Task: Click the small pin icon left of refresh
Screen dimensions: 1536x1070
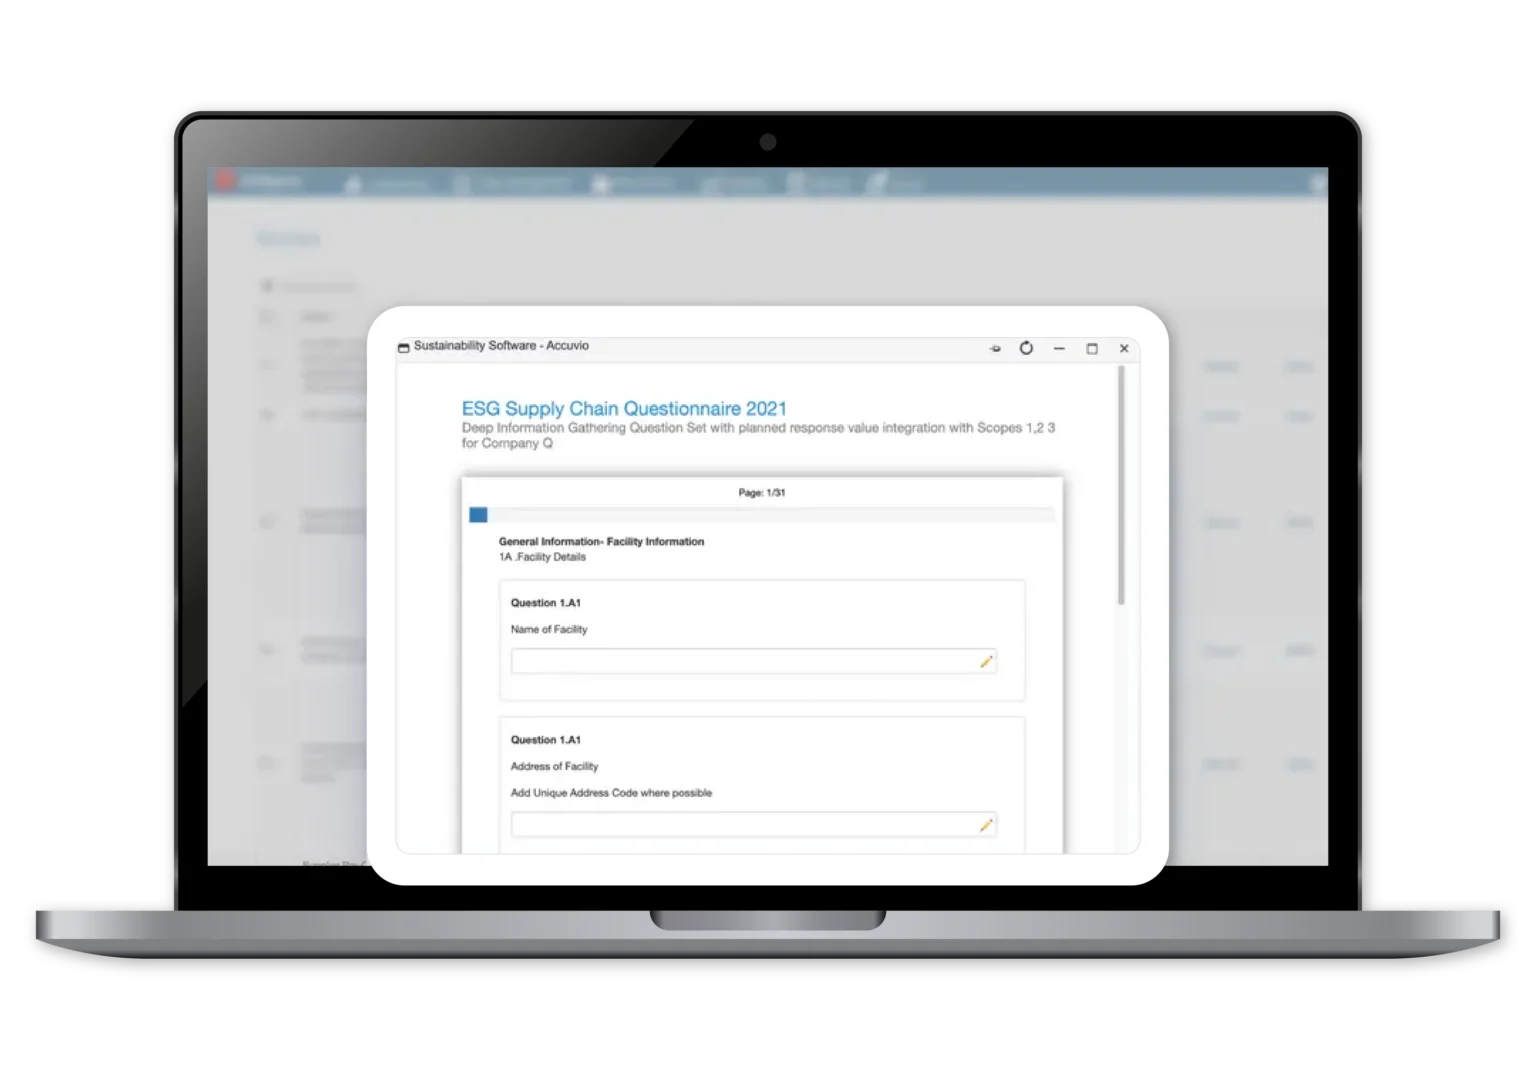Action: [x=995, y=349]
